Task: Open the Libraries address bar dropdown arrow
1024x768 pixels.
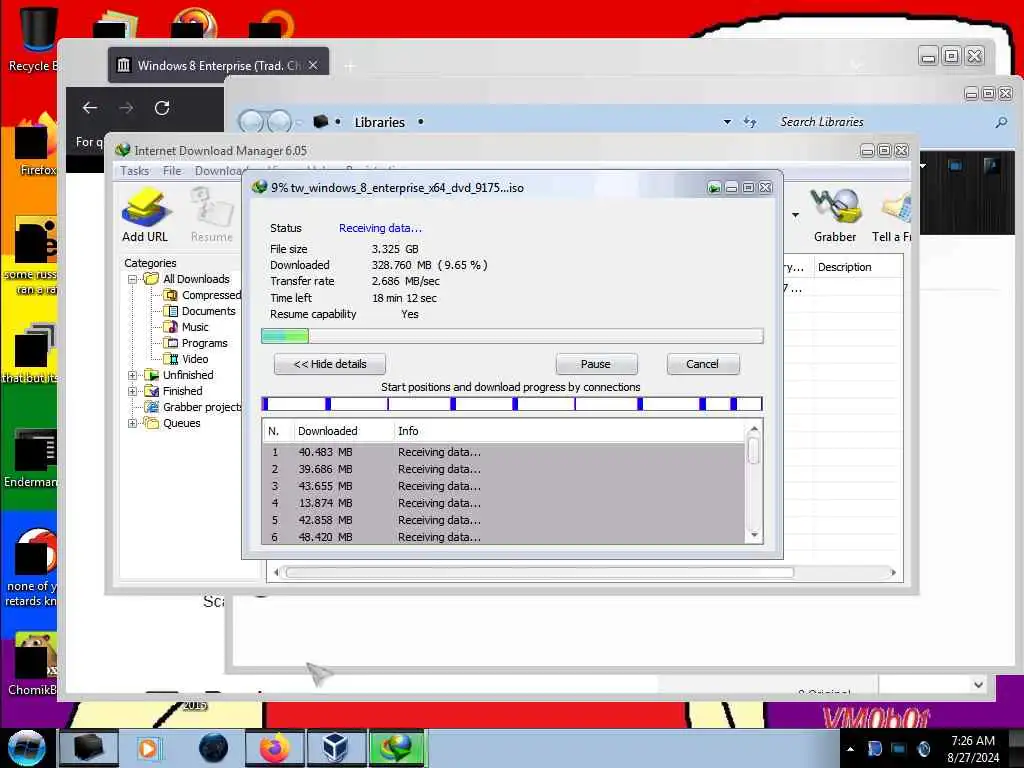Action: point(727,122)
